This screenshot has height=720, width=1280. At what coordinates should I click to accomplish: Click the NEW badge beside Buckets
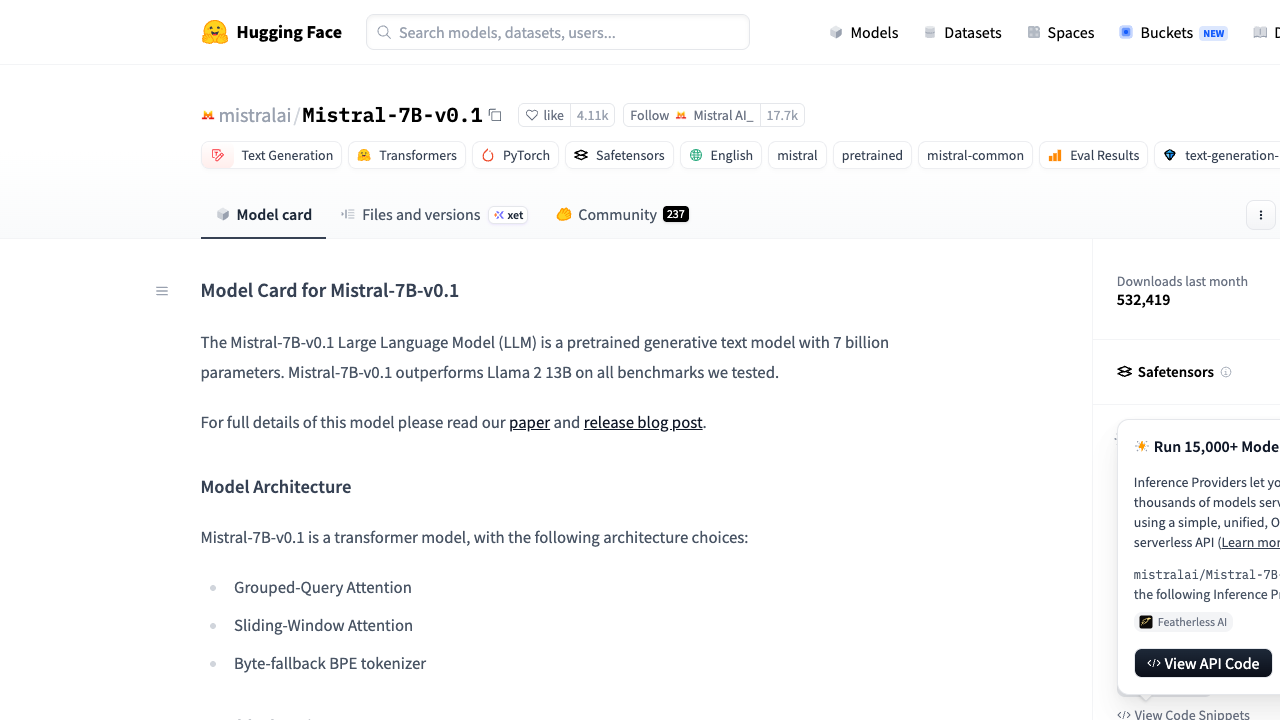tap(1214, 33)
